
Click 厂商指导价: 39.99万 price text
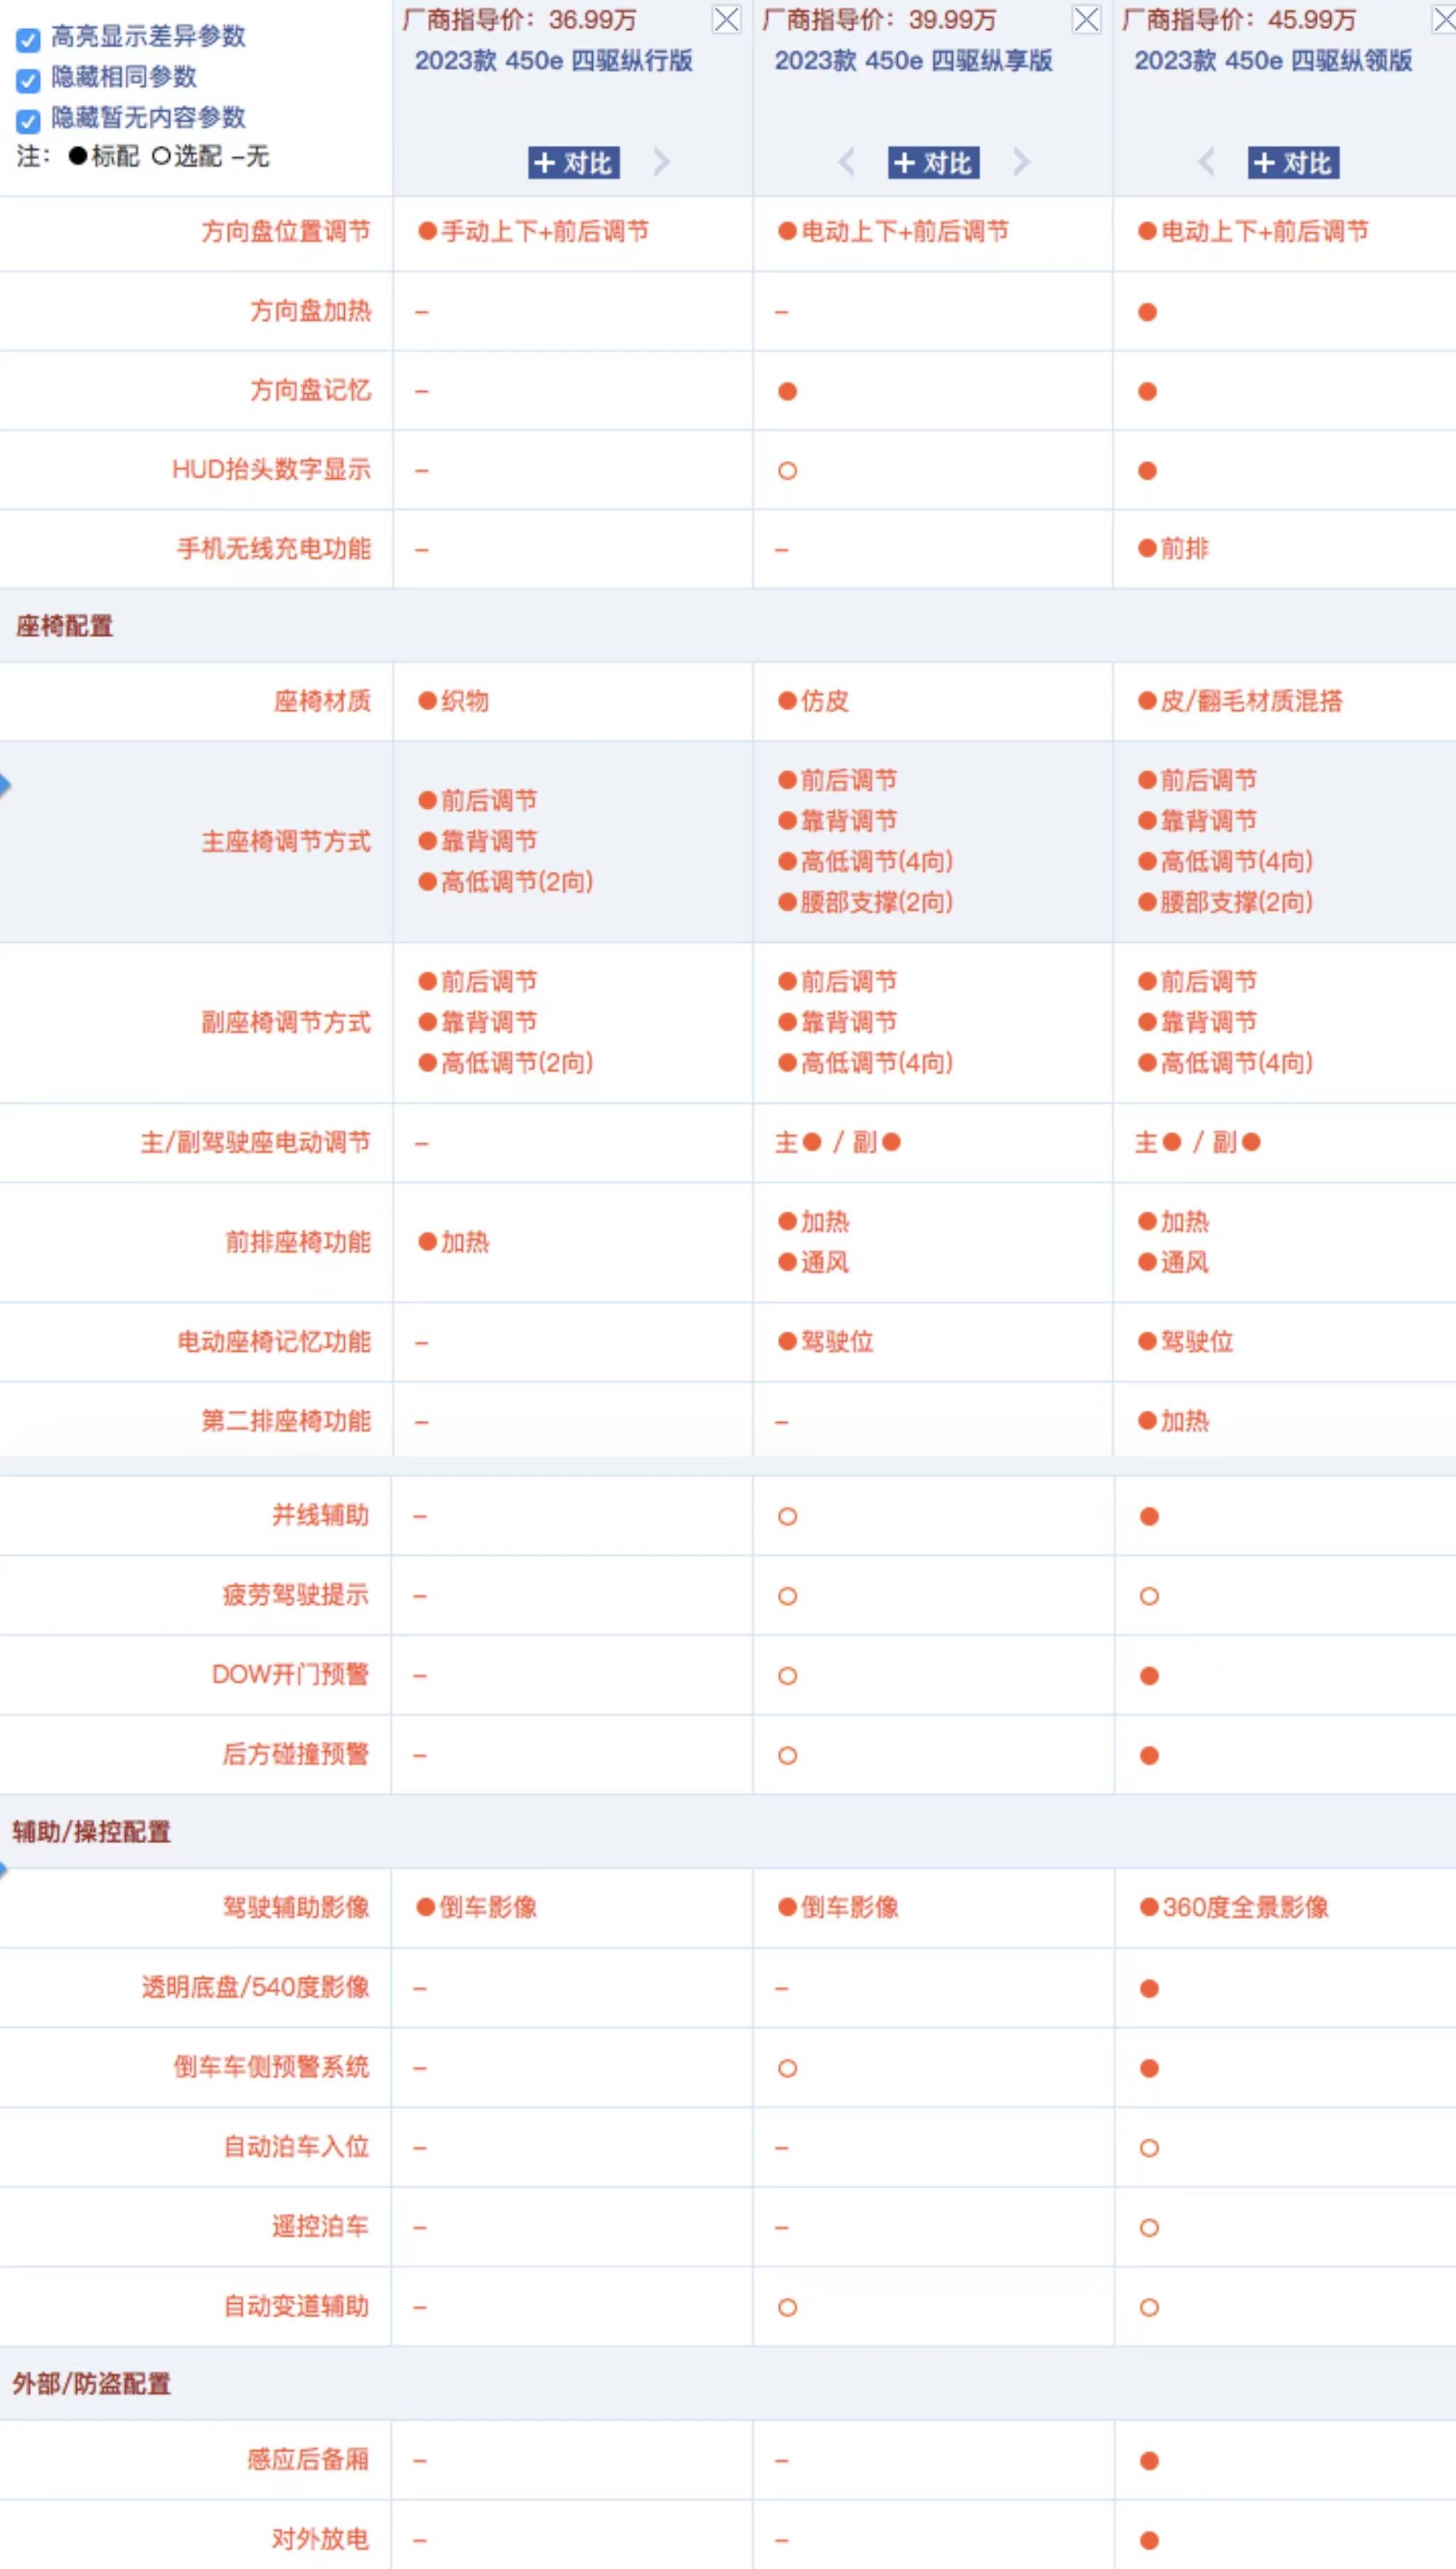879,19
